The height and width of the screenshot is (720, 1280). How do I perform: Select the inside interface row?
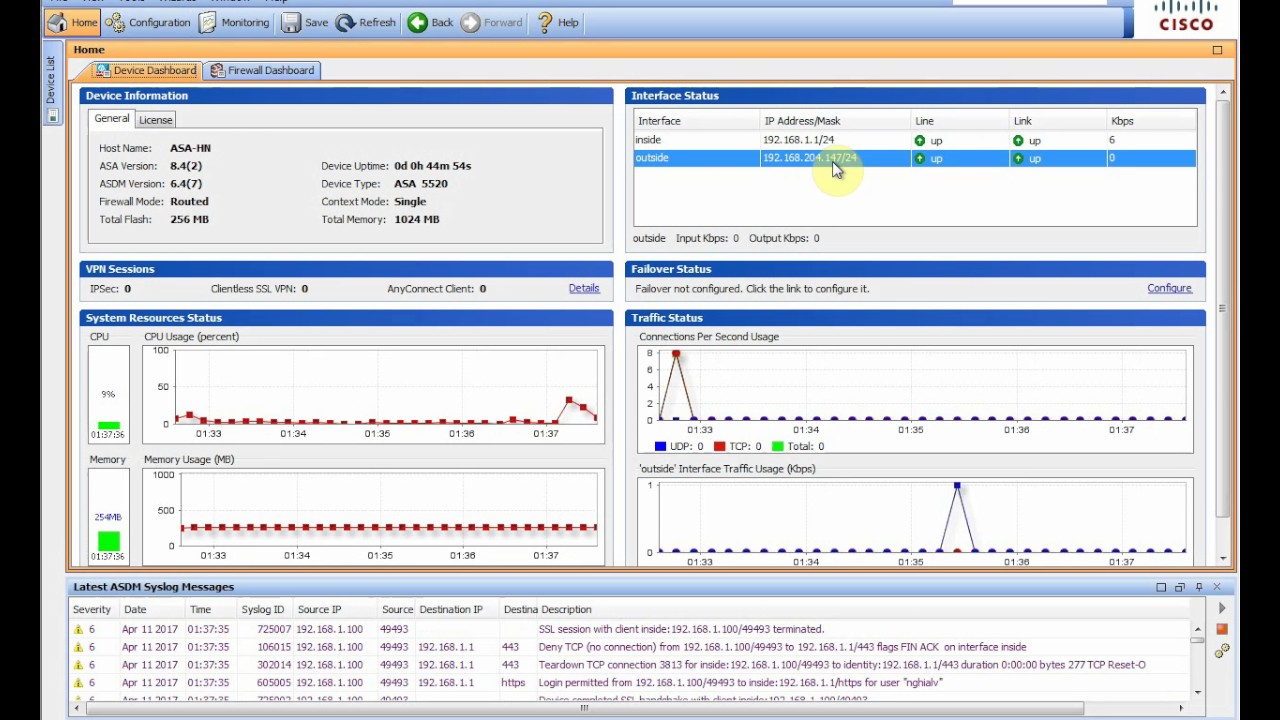(x=915, y=140)
